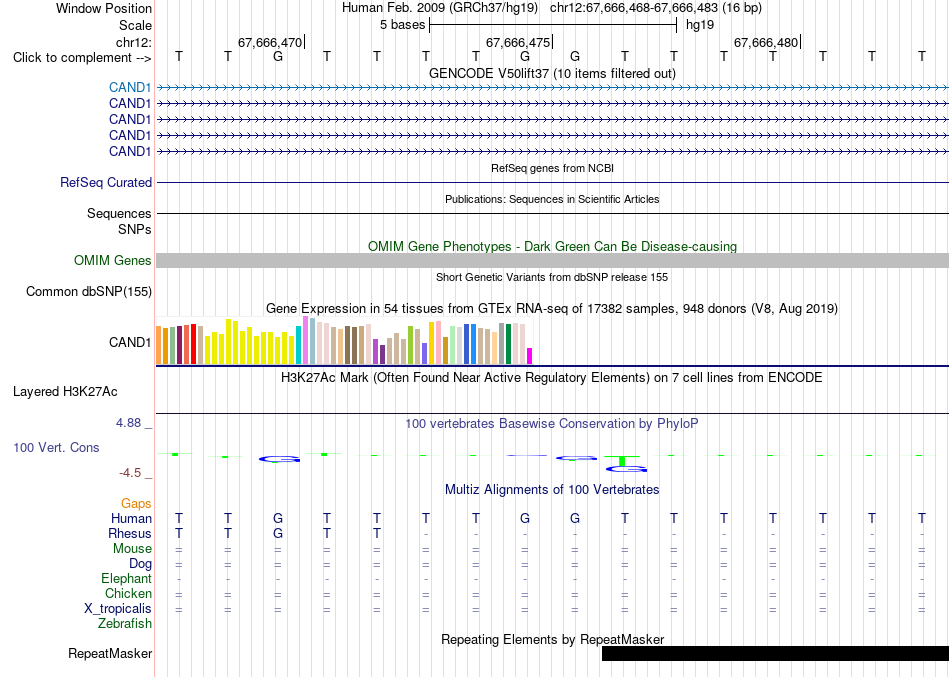Screen dimensions: 950x677
Task: Click the black RepeatMasker element block
Action: click(776, 653)
